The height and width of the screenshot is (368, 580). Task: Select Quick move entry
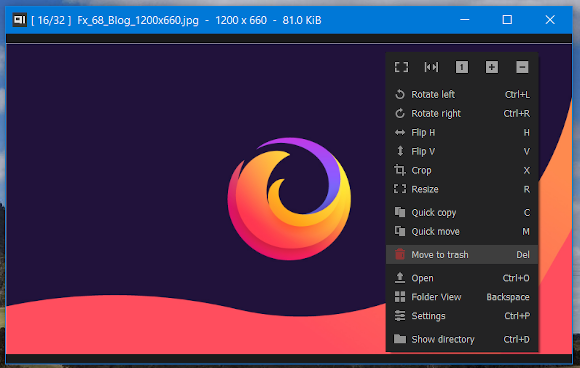click(462, 231)
